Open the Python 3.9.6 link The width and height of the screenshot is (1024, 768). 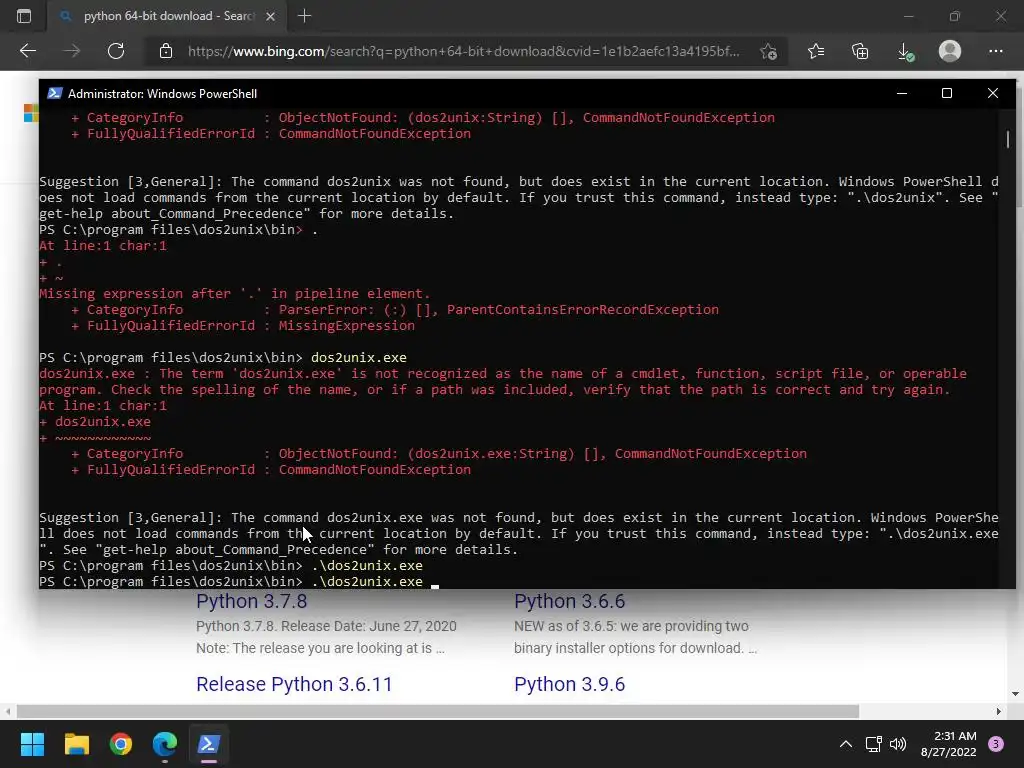coord(569,684)
